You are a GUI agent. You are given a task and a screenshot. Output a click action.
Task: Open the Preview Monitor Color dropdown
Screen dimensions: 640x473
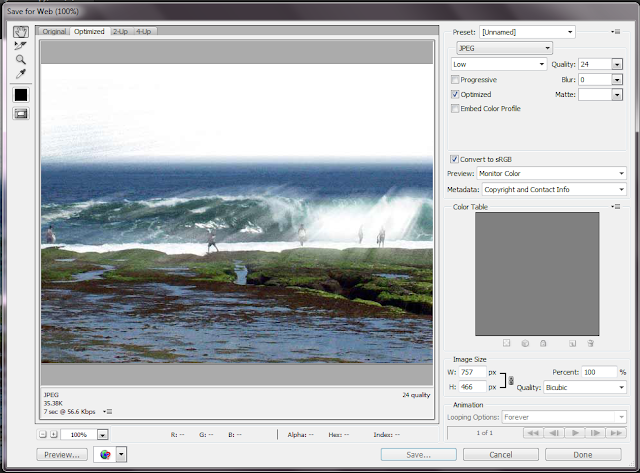click(551, 173)
